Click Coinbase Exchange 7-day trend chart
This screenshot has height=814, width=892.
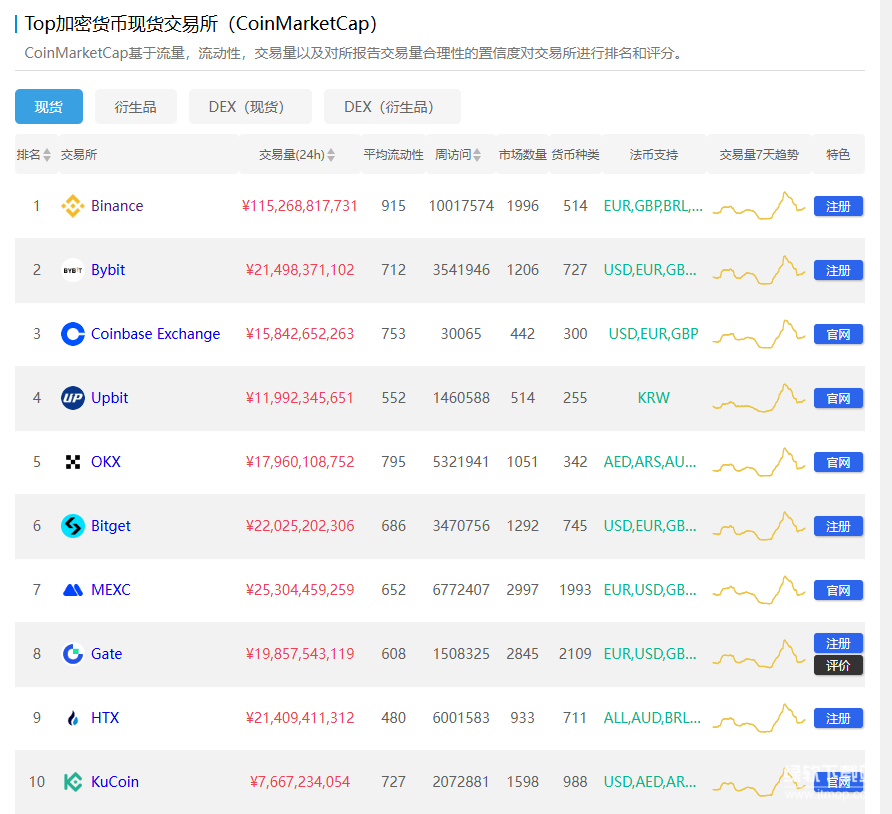(759, 334)
